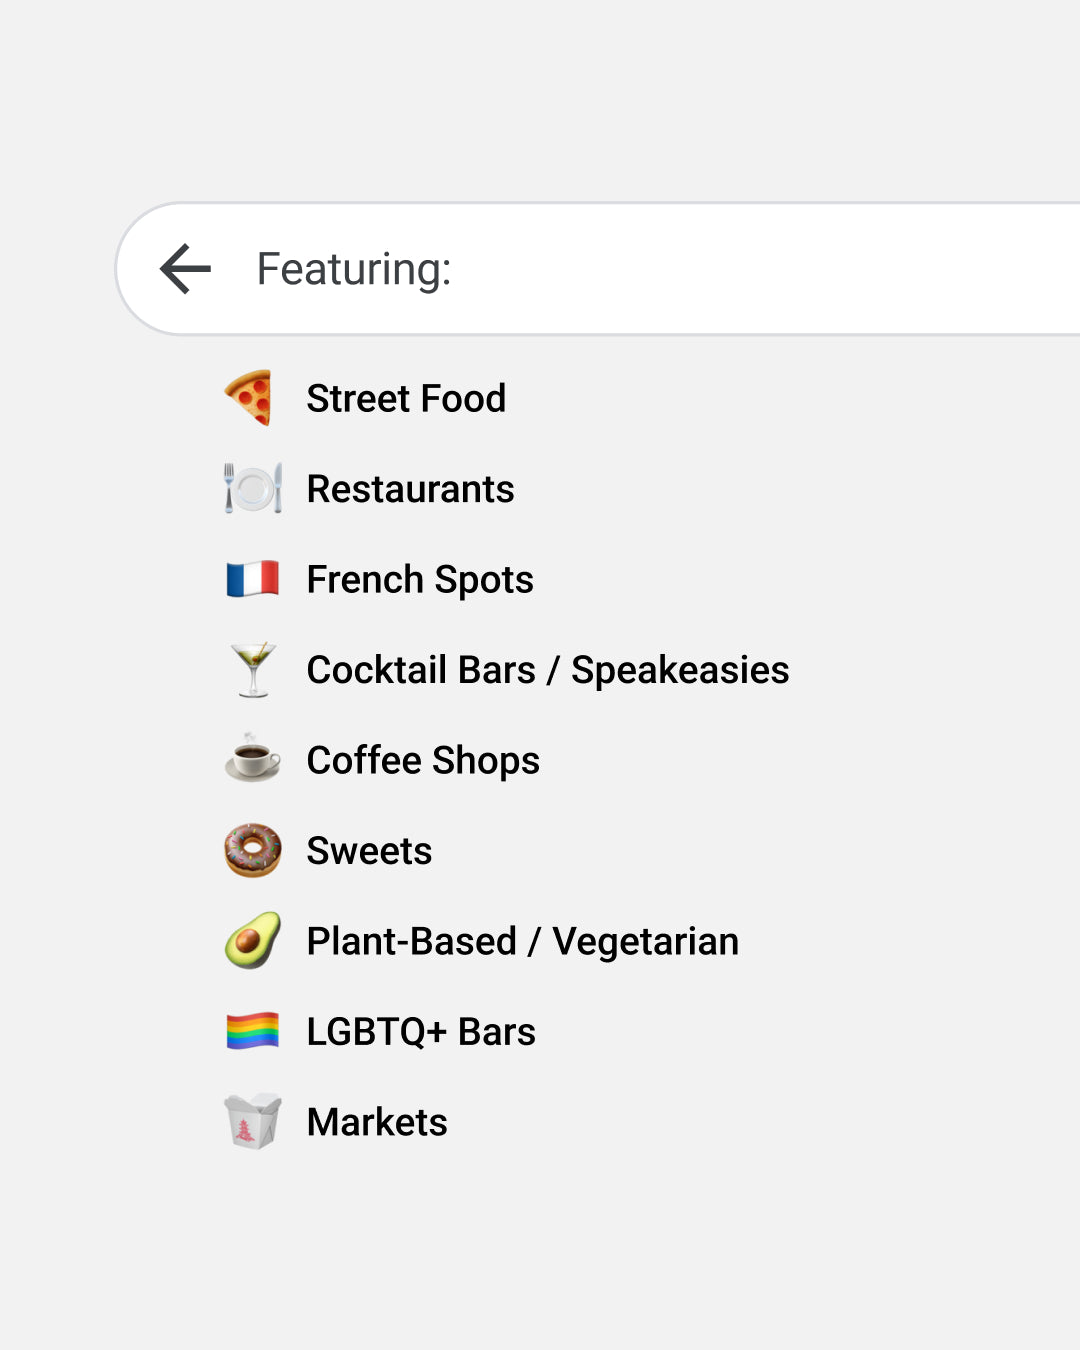Click the plate and cutlery icon
The height and width of the screenshot is (1350, 1080).
click(253, 488)
